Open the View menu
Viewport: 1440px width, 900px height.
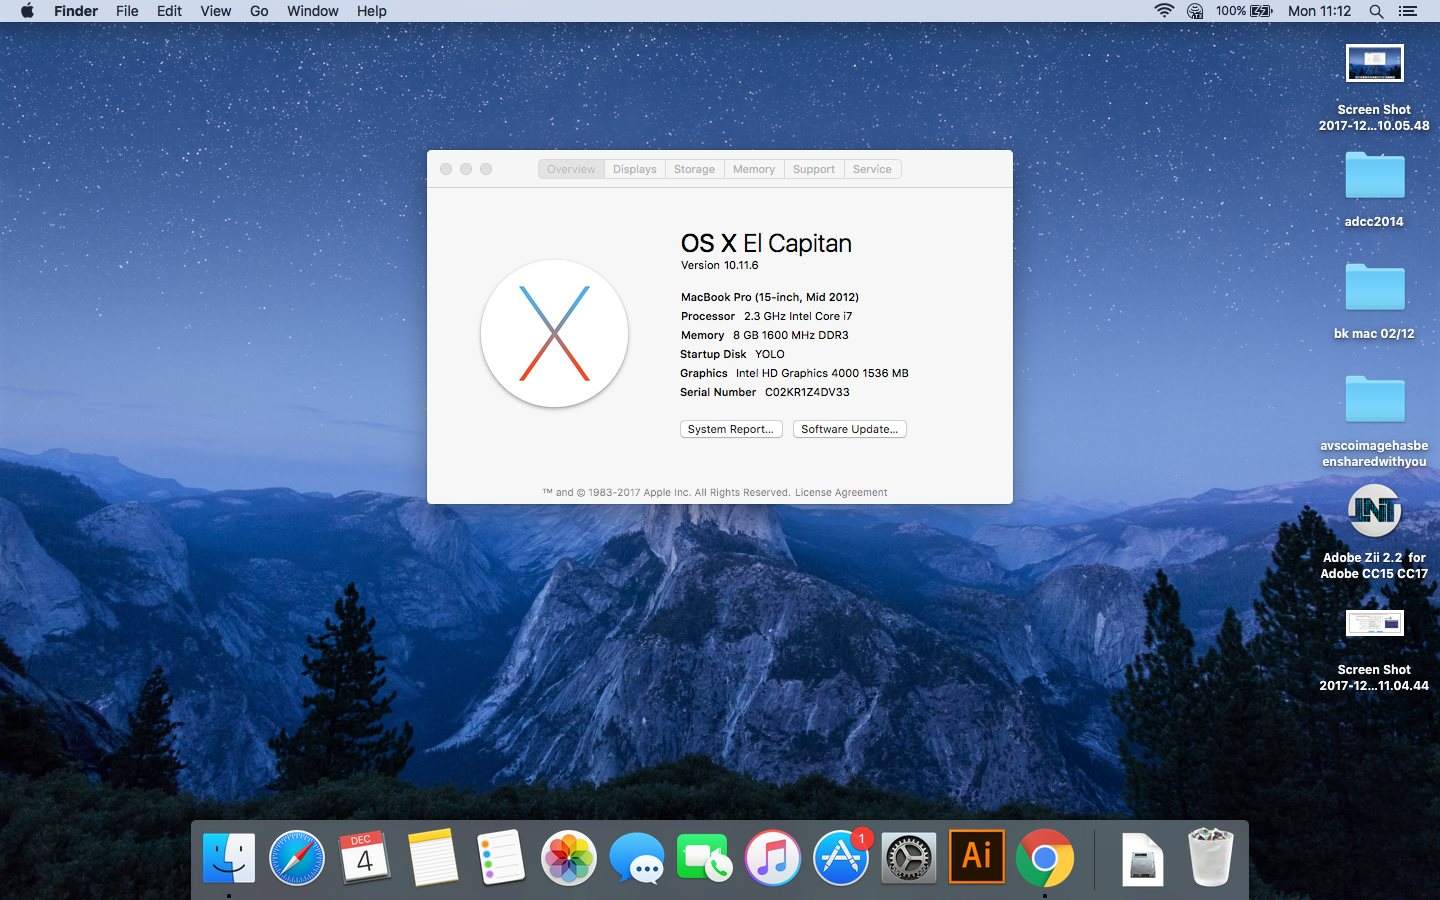pyautogui.click(x=215, y=11)
